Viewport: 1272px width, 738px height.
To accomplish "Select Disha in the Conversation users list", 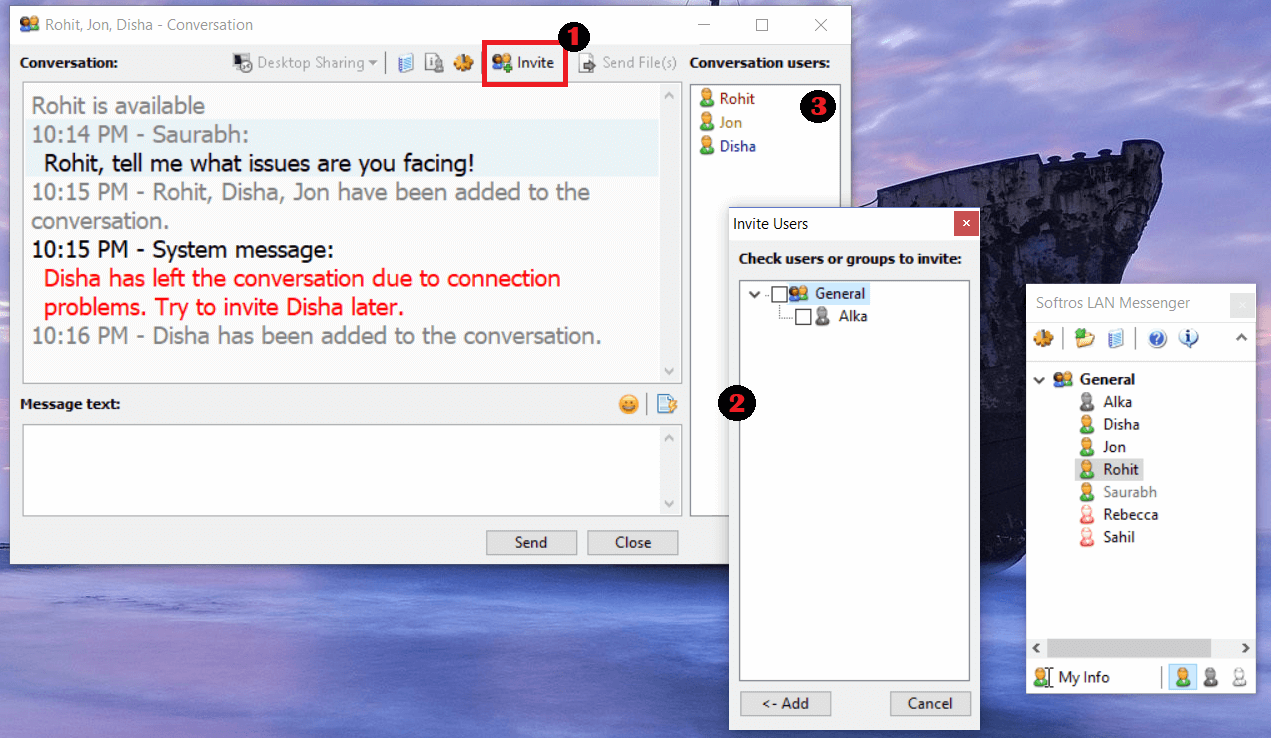I will (x=727, y=147).
